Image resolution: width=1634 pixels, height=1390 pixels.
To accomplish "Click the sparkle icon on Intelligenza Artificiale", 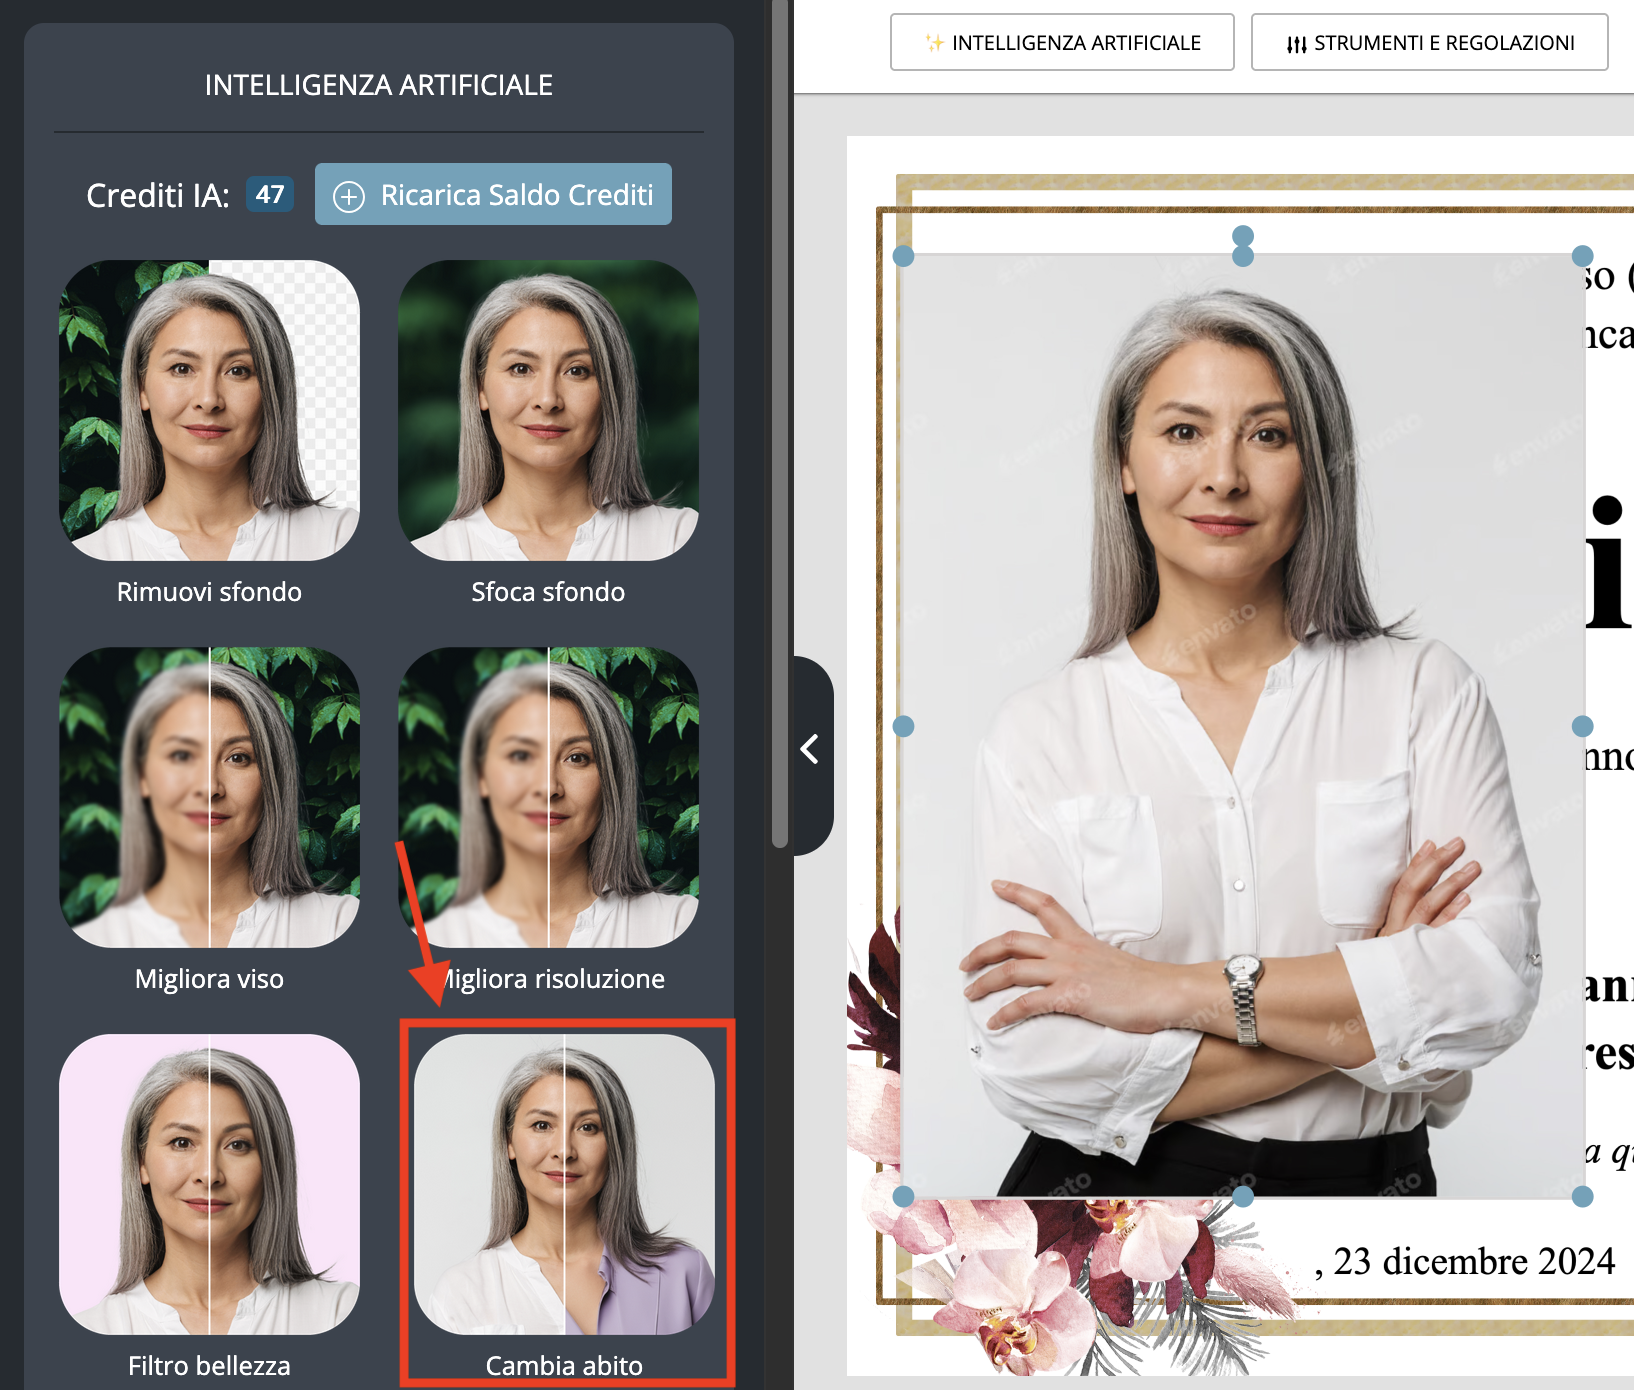I will click(934, 42).
